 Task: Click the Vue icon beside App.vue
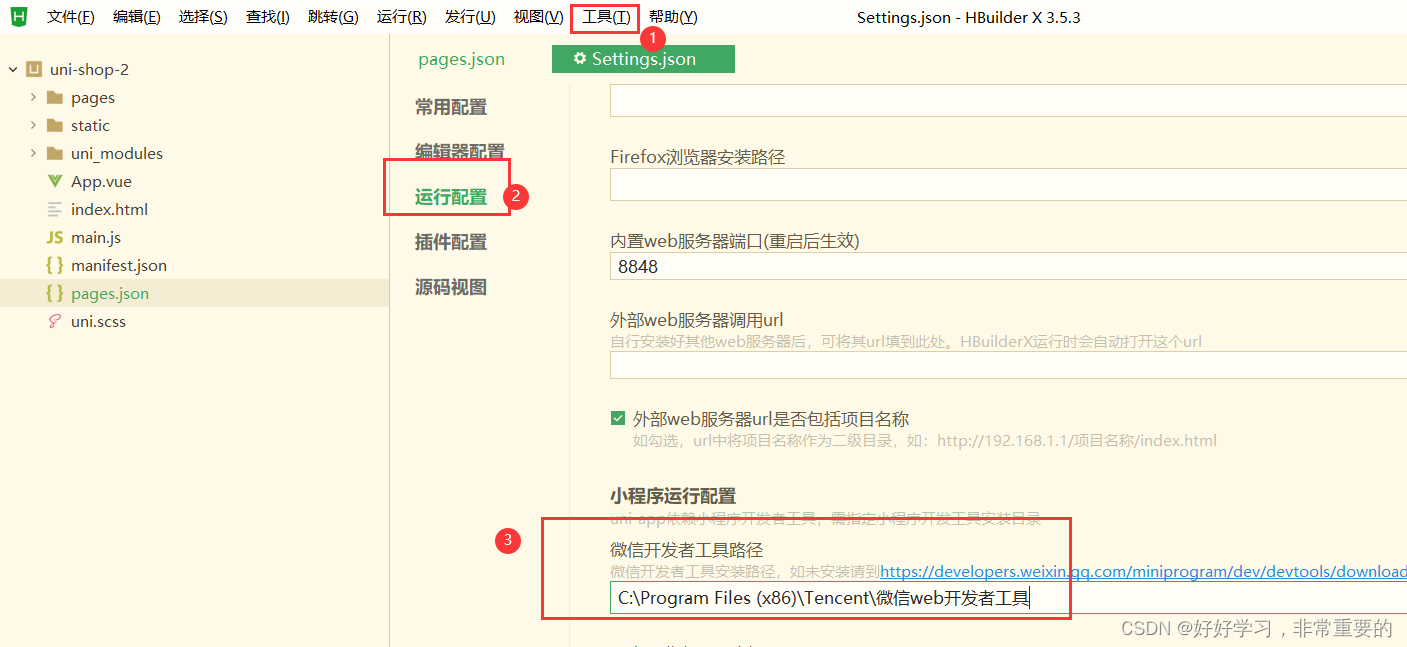tap(57, 181)
